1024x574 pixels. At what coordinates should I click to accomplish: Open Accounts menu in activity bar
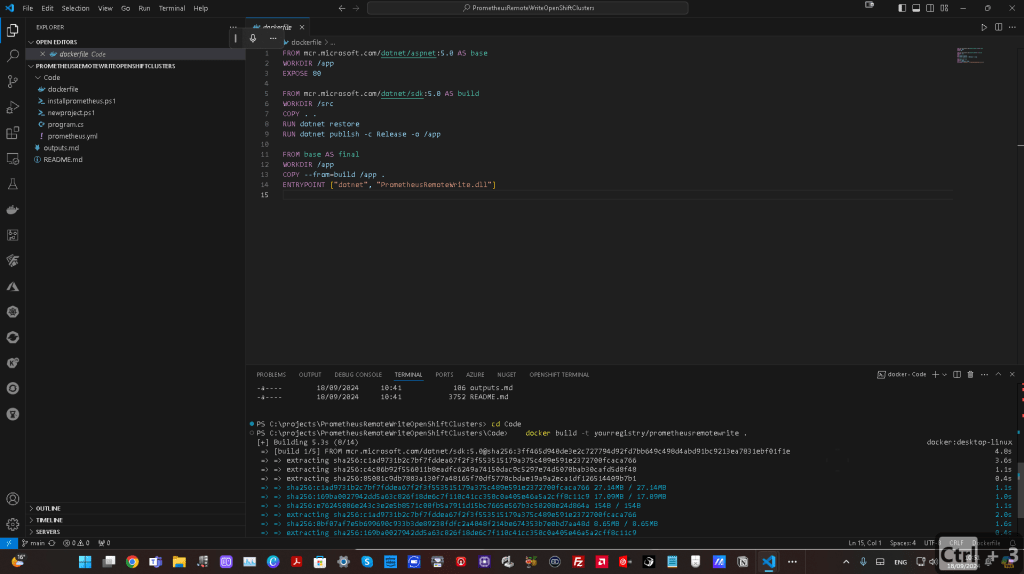click(x=12, y=499)
